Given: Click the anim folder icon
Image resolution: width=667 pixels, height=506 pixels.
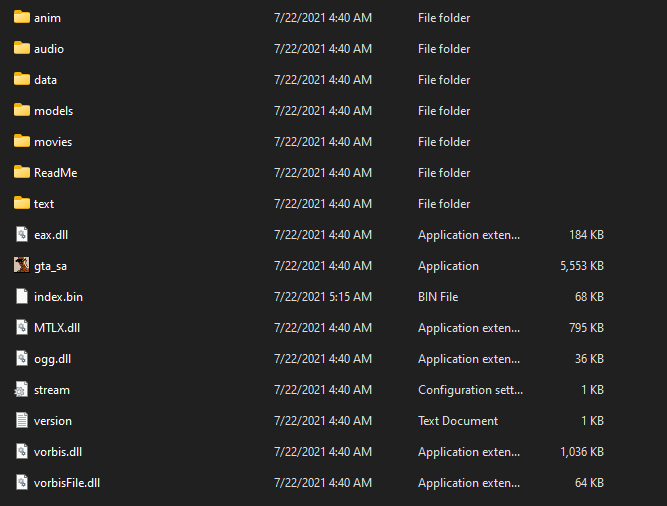Looking at the screenshot, I should point(22,17).
